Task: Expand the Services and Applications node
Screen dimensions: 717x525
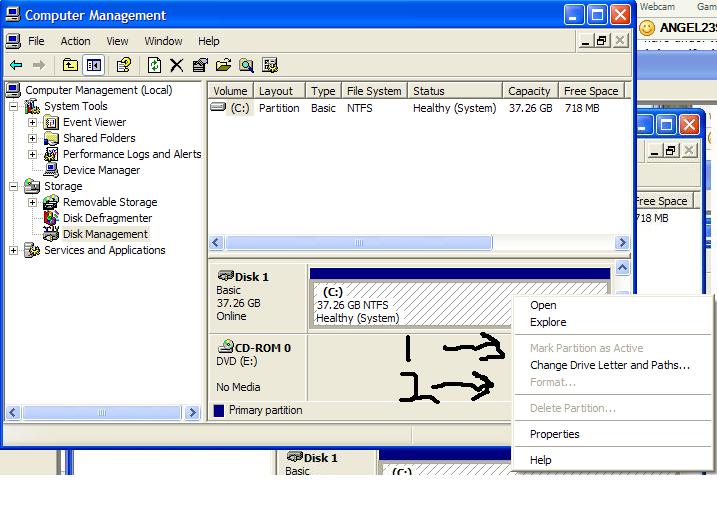Action: [14, 250]
